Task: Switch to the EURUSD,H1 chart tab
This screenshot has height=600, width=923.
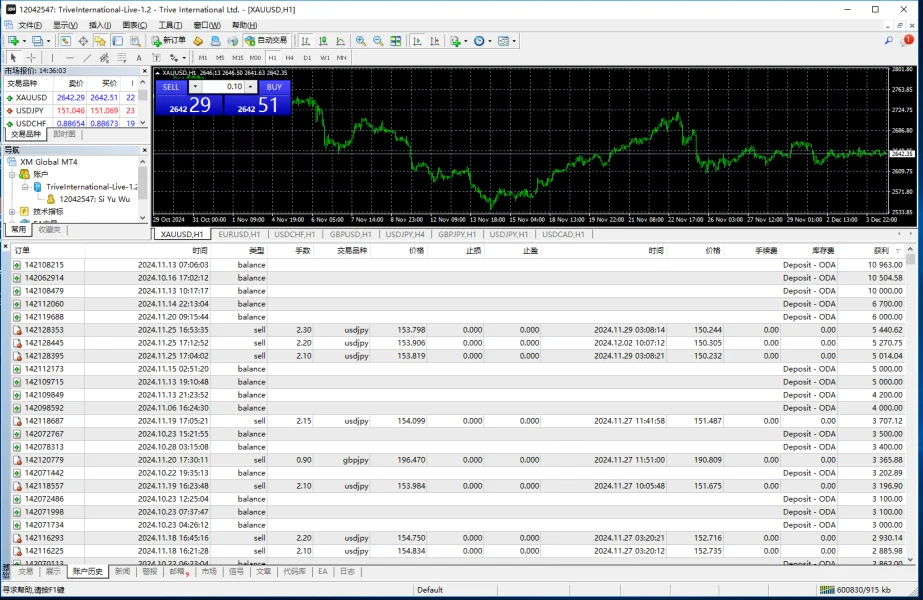Action: pyautogui.click(x=239, y=234)
